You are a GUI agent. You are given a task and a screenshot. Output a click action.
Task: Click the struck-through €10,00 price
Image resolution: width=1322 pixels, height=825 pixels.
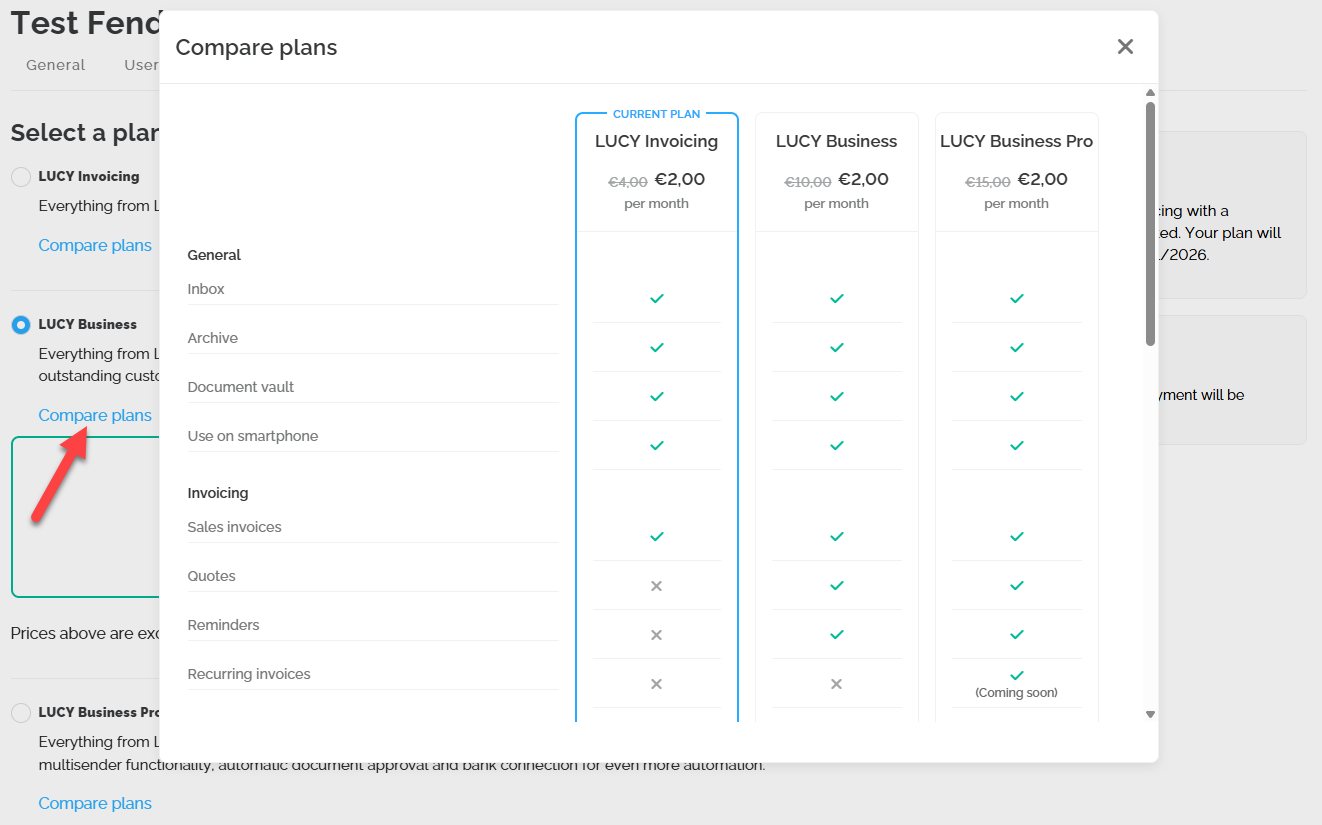pyautogui.click(x=808, y=182)
